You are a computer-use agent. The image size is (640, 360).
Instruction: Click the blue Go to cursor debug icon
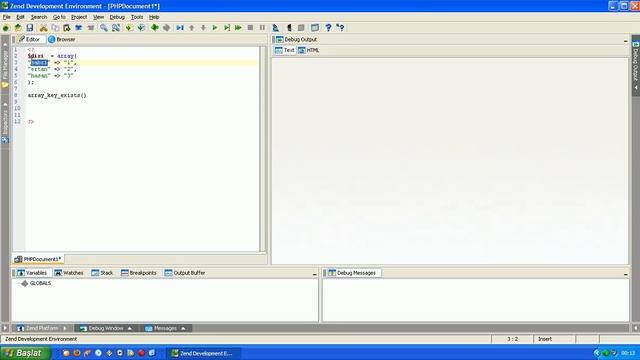[x=180, y=28]
